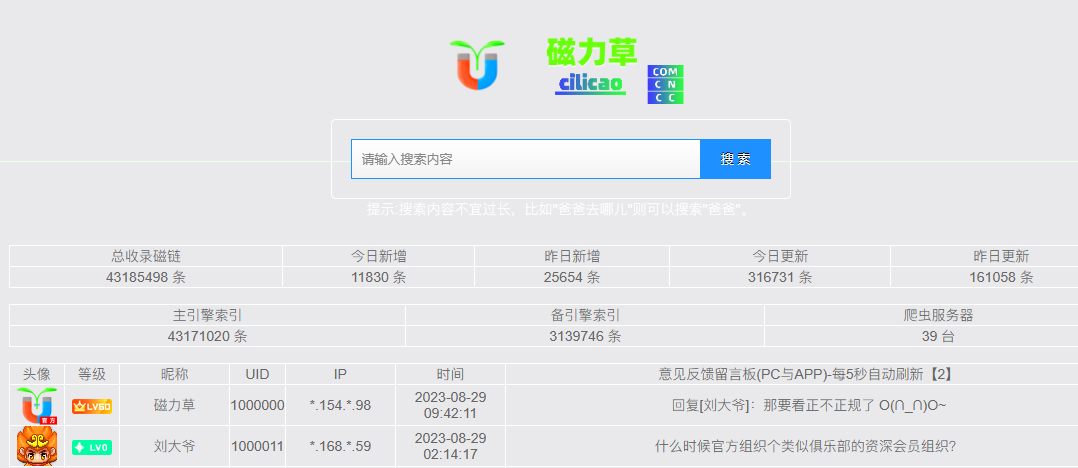Click the nickname 刘大爷
Viewport: 1078px width, 468px height.
(175, 447)
